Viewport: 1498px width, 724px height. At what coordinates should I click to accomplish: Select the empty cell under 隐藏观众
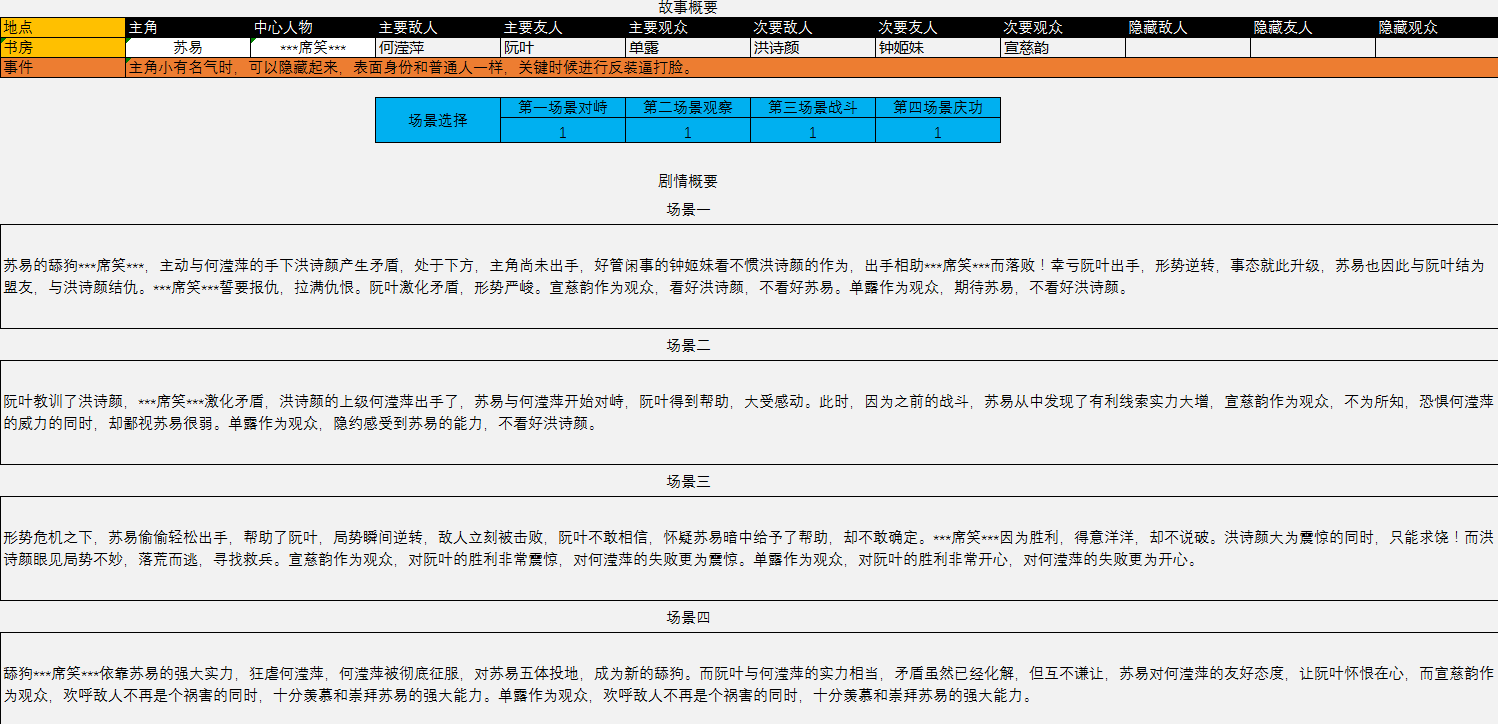(x=1437, y=47)
